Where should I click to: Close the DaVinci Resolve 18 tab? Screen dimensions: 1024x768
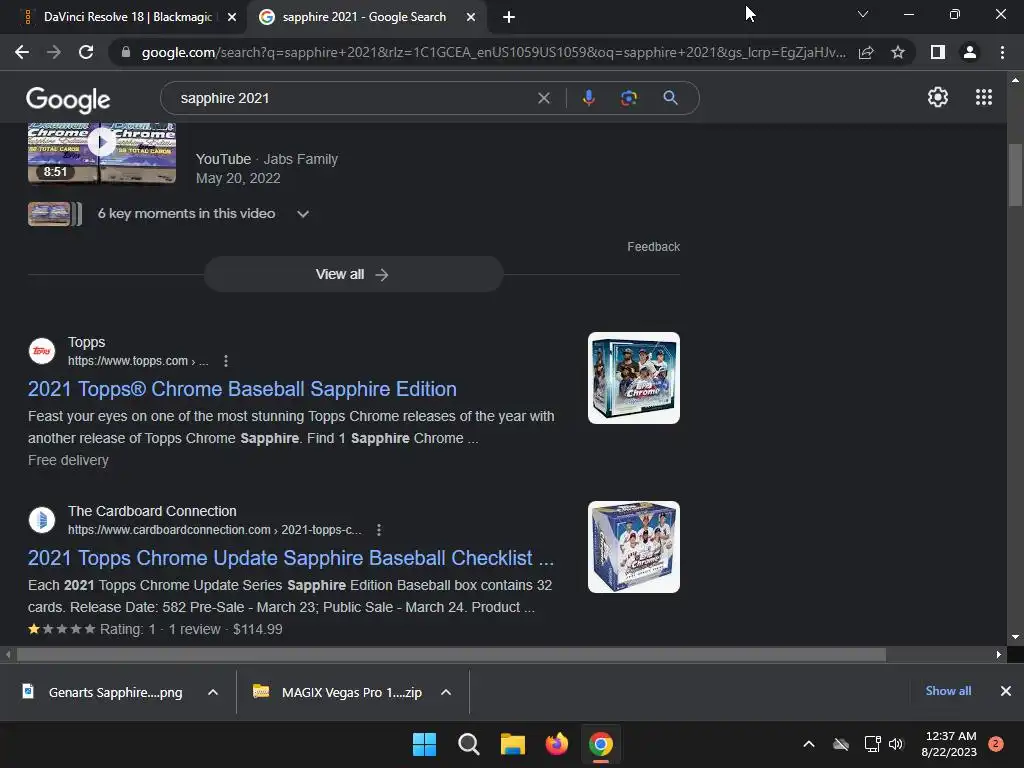[232, 17]
